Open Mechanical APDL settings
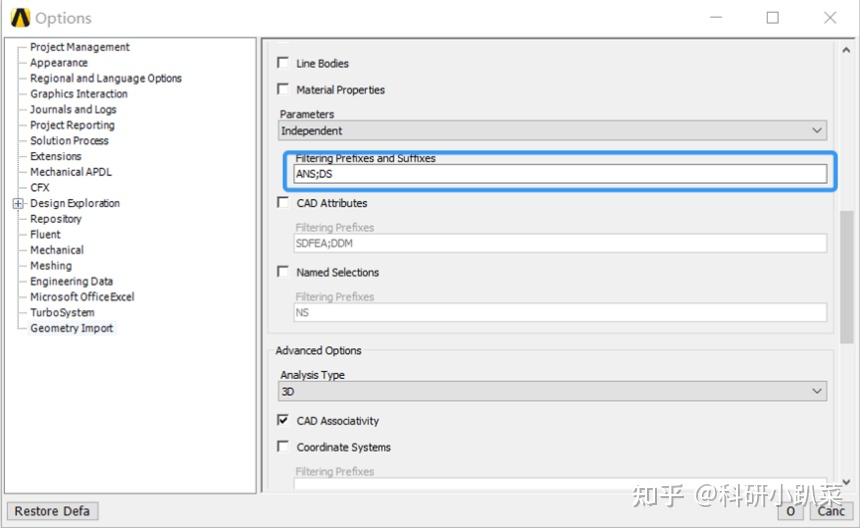 [71, 172]
